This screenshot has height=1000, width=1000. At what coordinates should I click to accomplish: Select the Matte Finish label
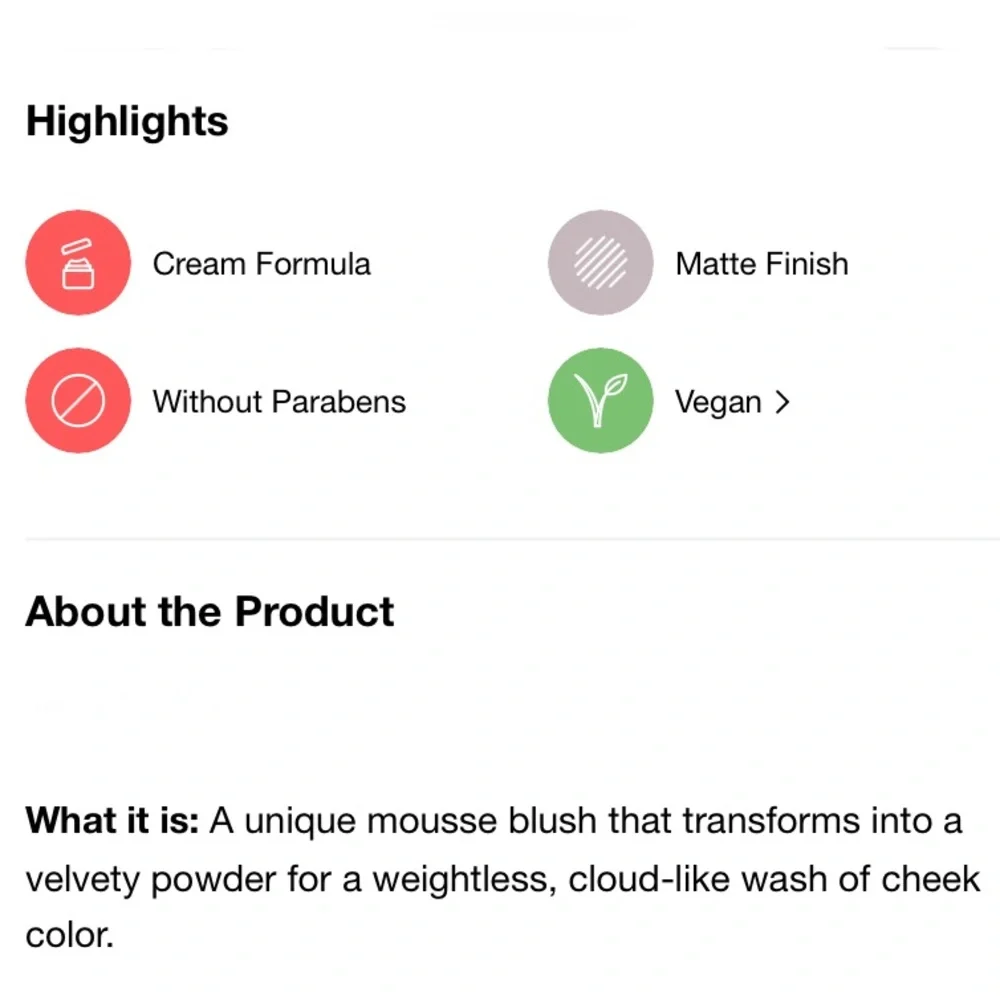[761, 264]
